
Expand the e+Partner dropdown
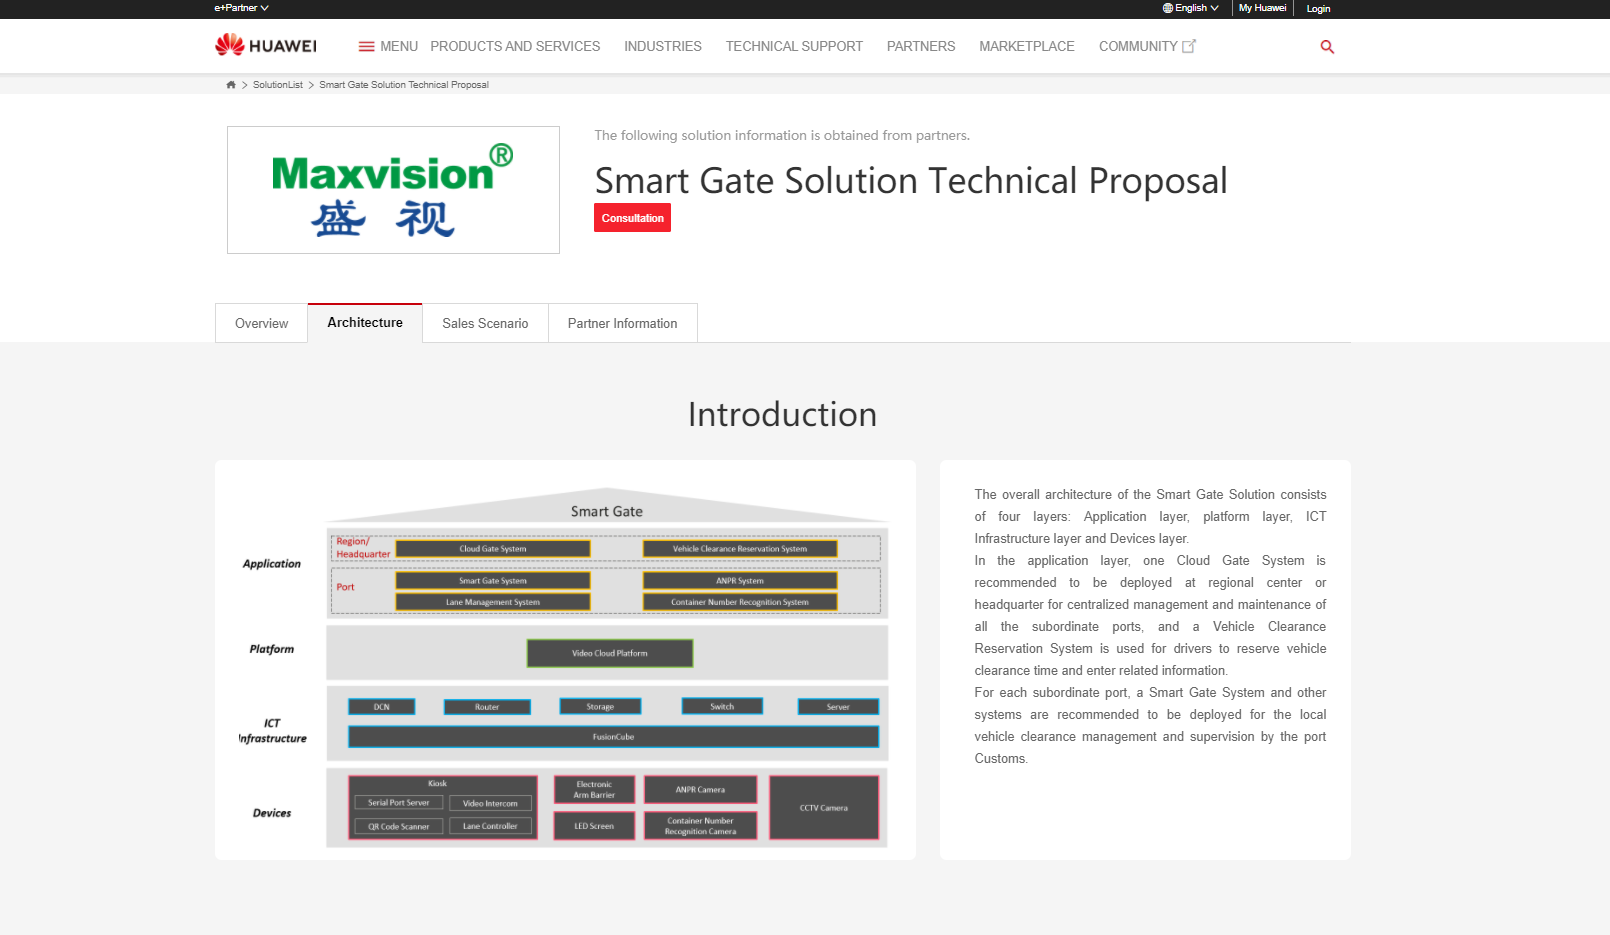point(241,8)
